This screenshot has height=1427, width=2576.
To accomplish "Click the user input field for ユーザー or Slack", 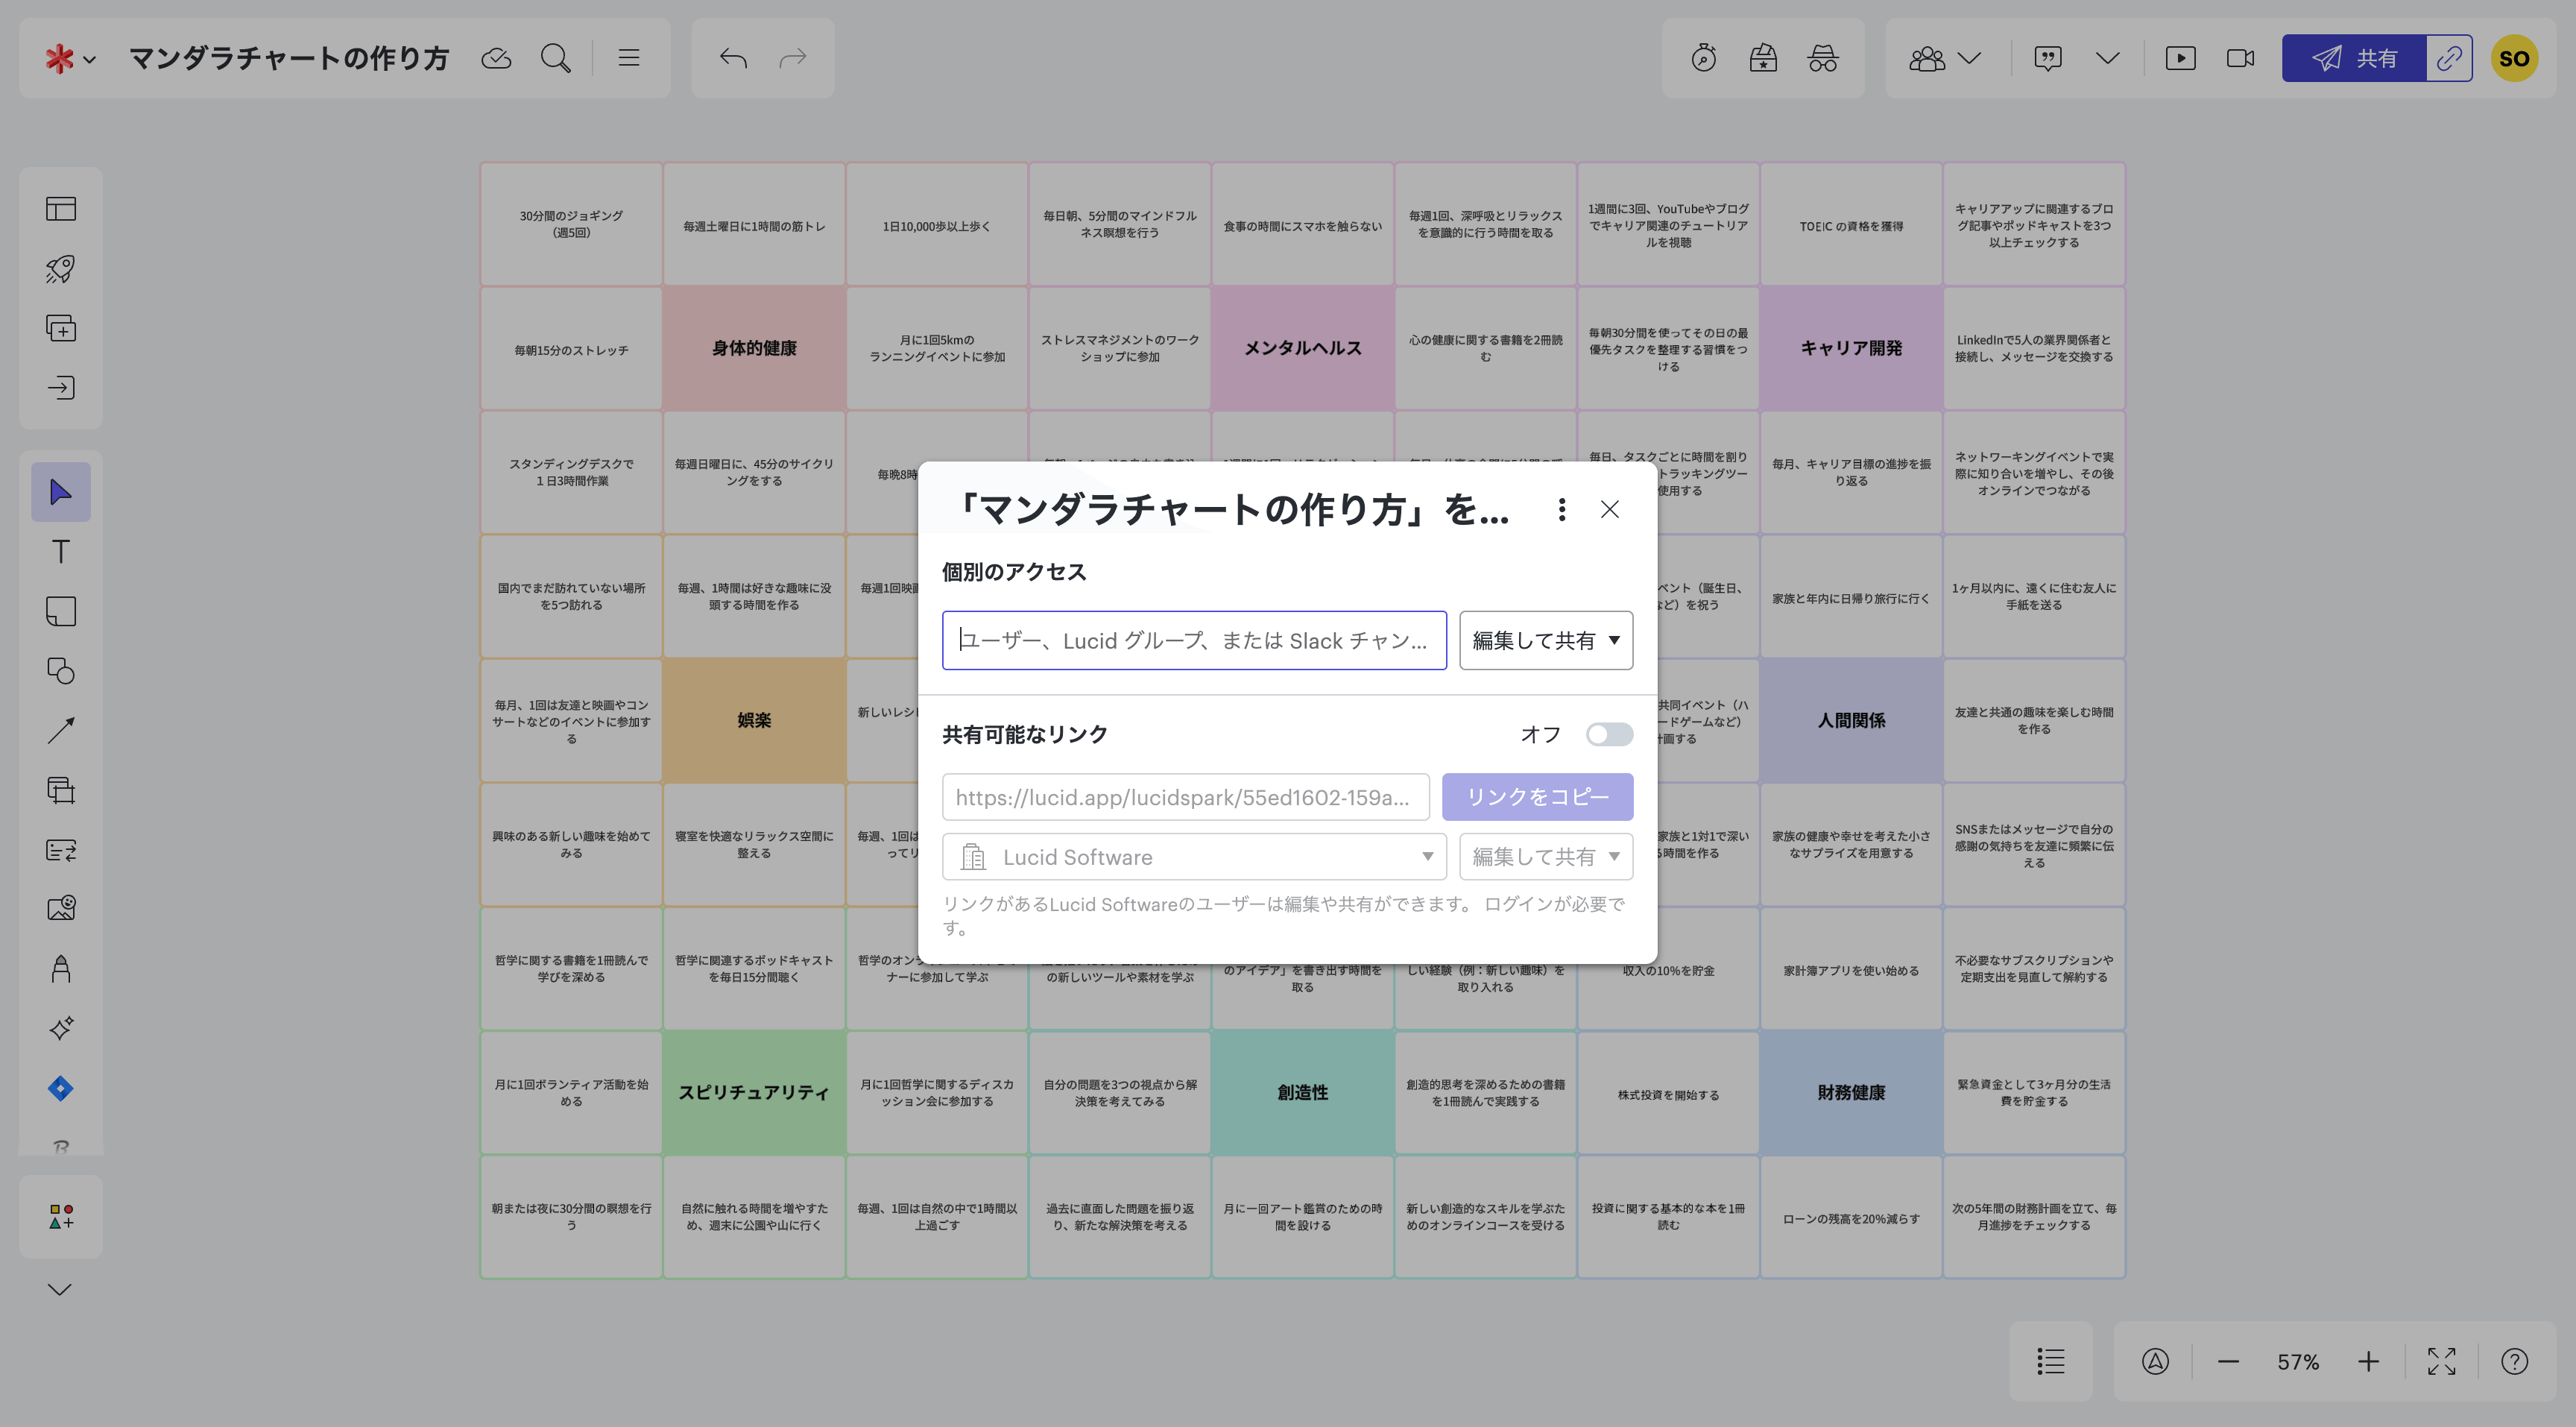I will pyautogui.click(x=1196, y=640).
